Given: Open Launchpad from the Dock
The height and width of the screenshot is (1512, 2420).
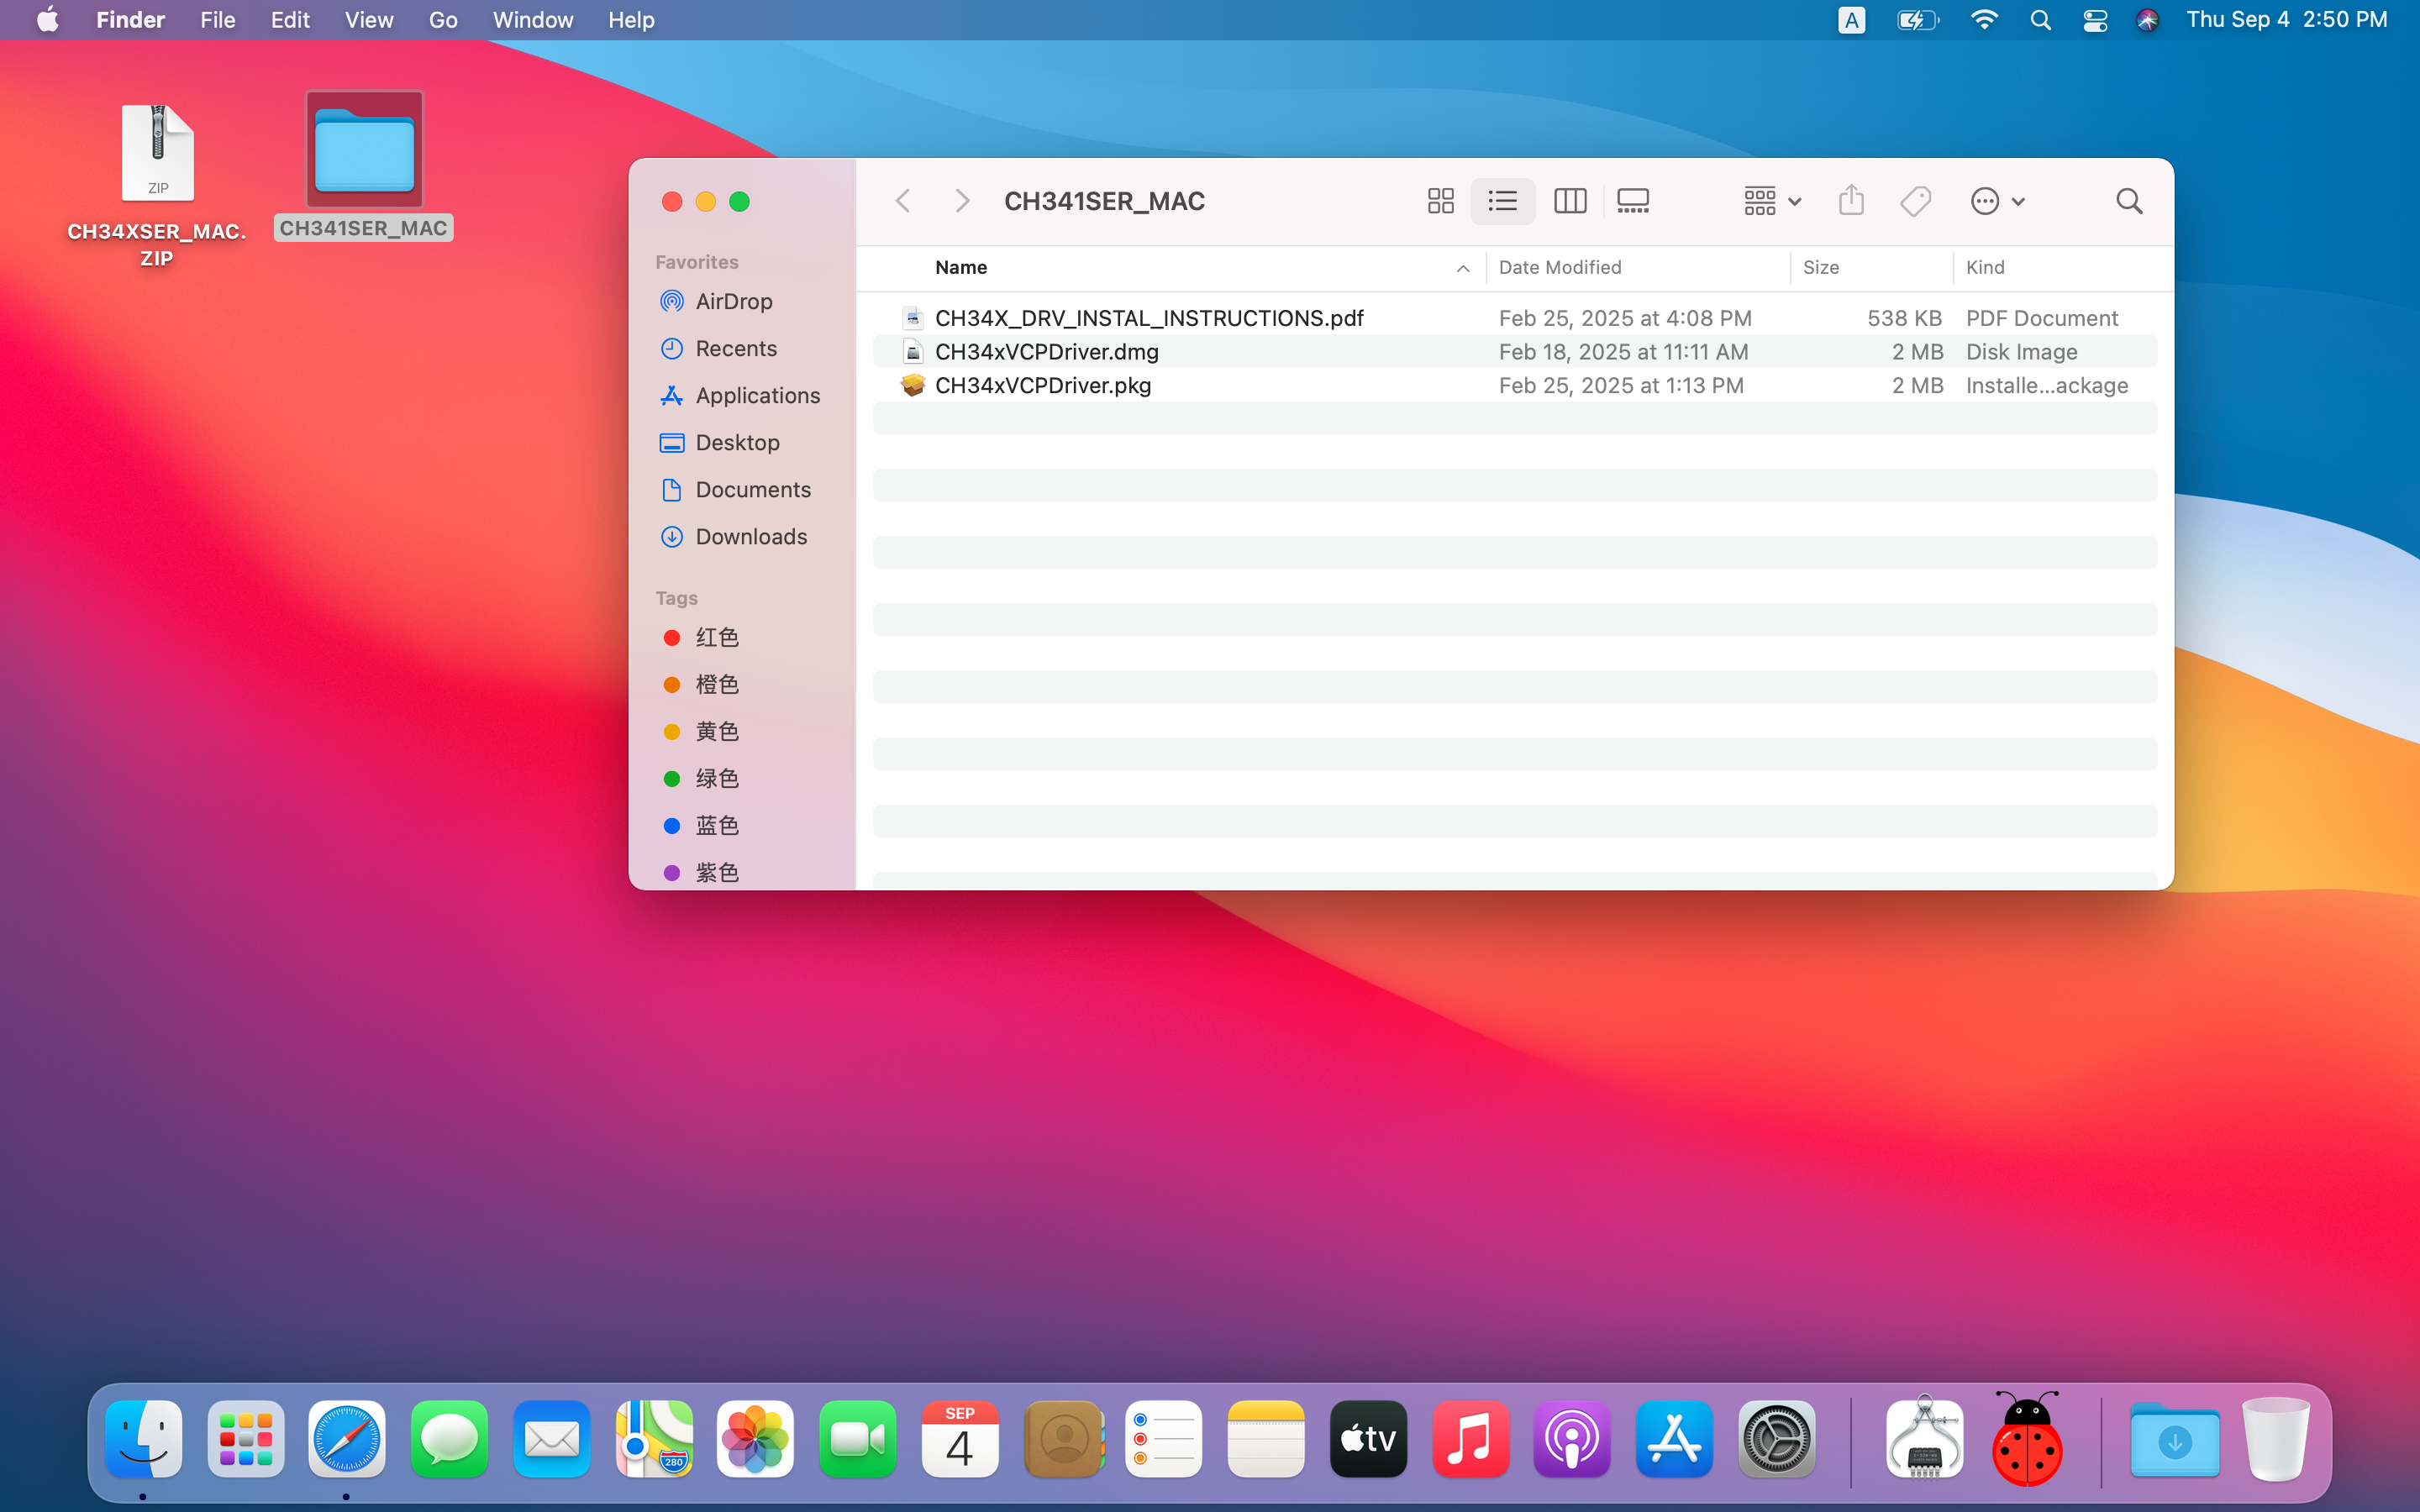Looking at the screenshot, I should click(246, 1439).
